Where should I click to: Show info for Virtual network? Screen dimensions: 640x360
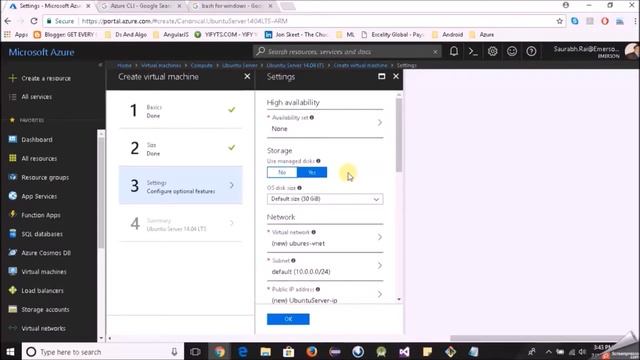coord(313,232)
